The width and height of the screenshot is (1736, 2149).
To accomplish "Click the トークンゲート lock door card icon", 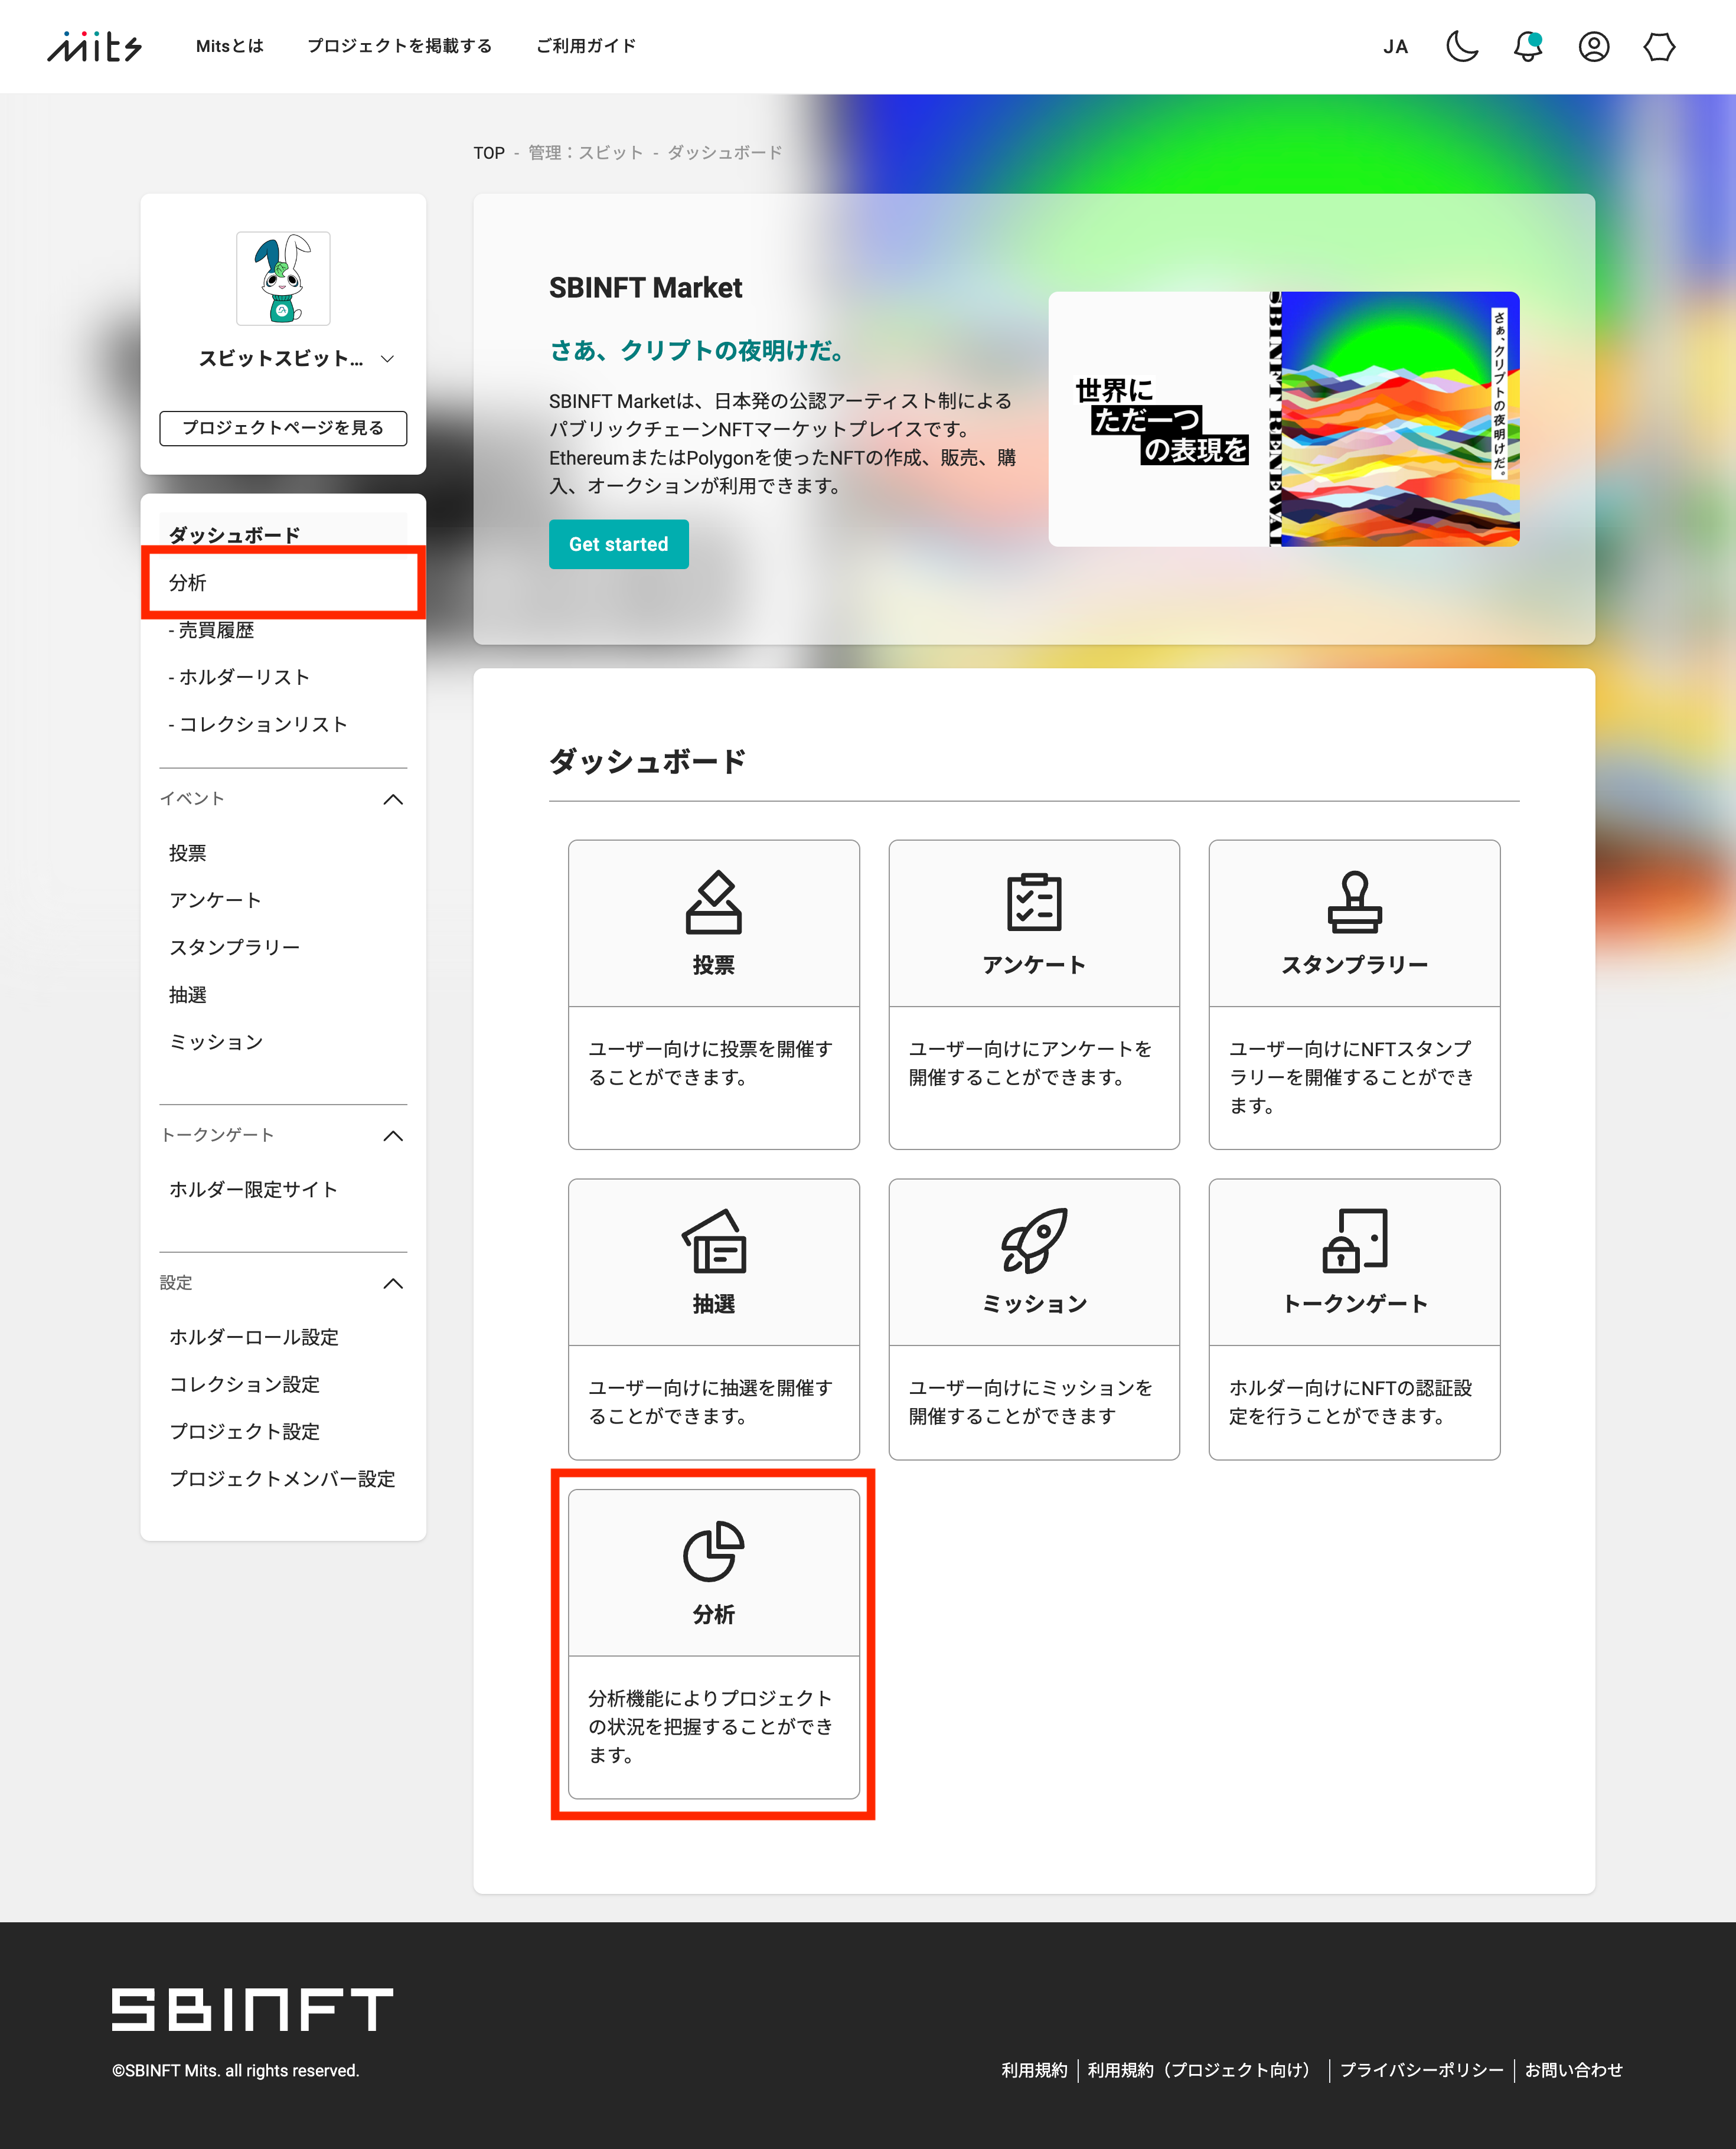I will (x=1354, y=1240).
